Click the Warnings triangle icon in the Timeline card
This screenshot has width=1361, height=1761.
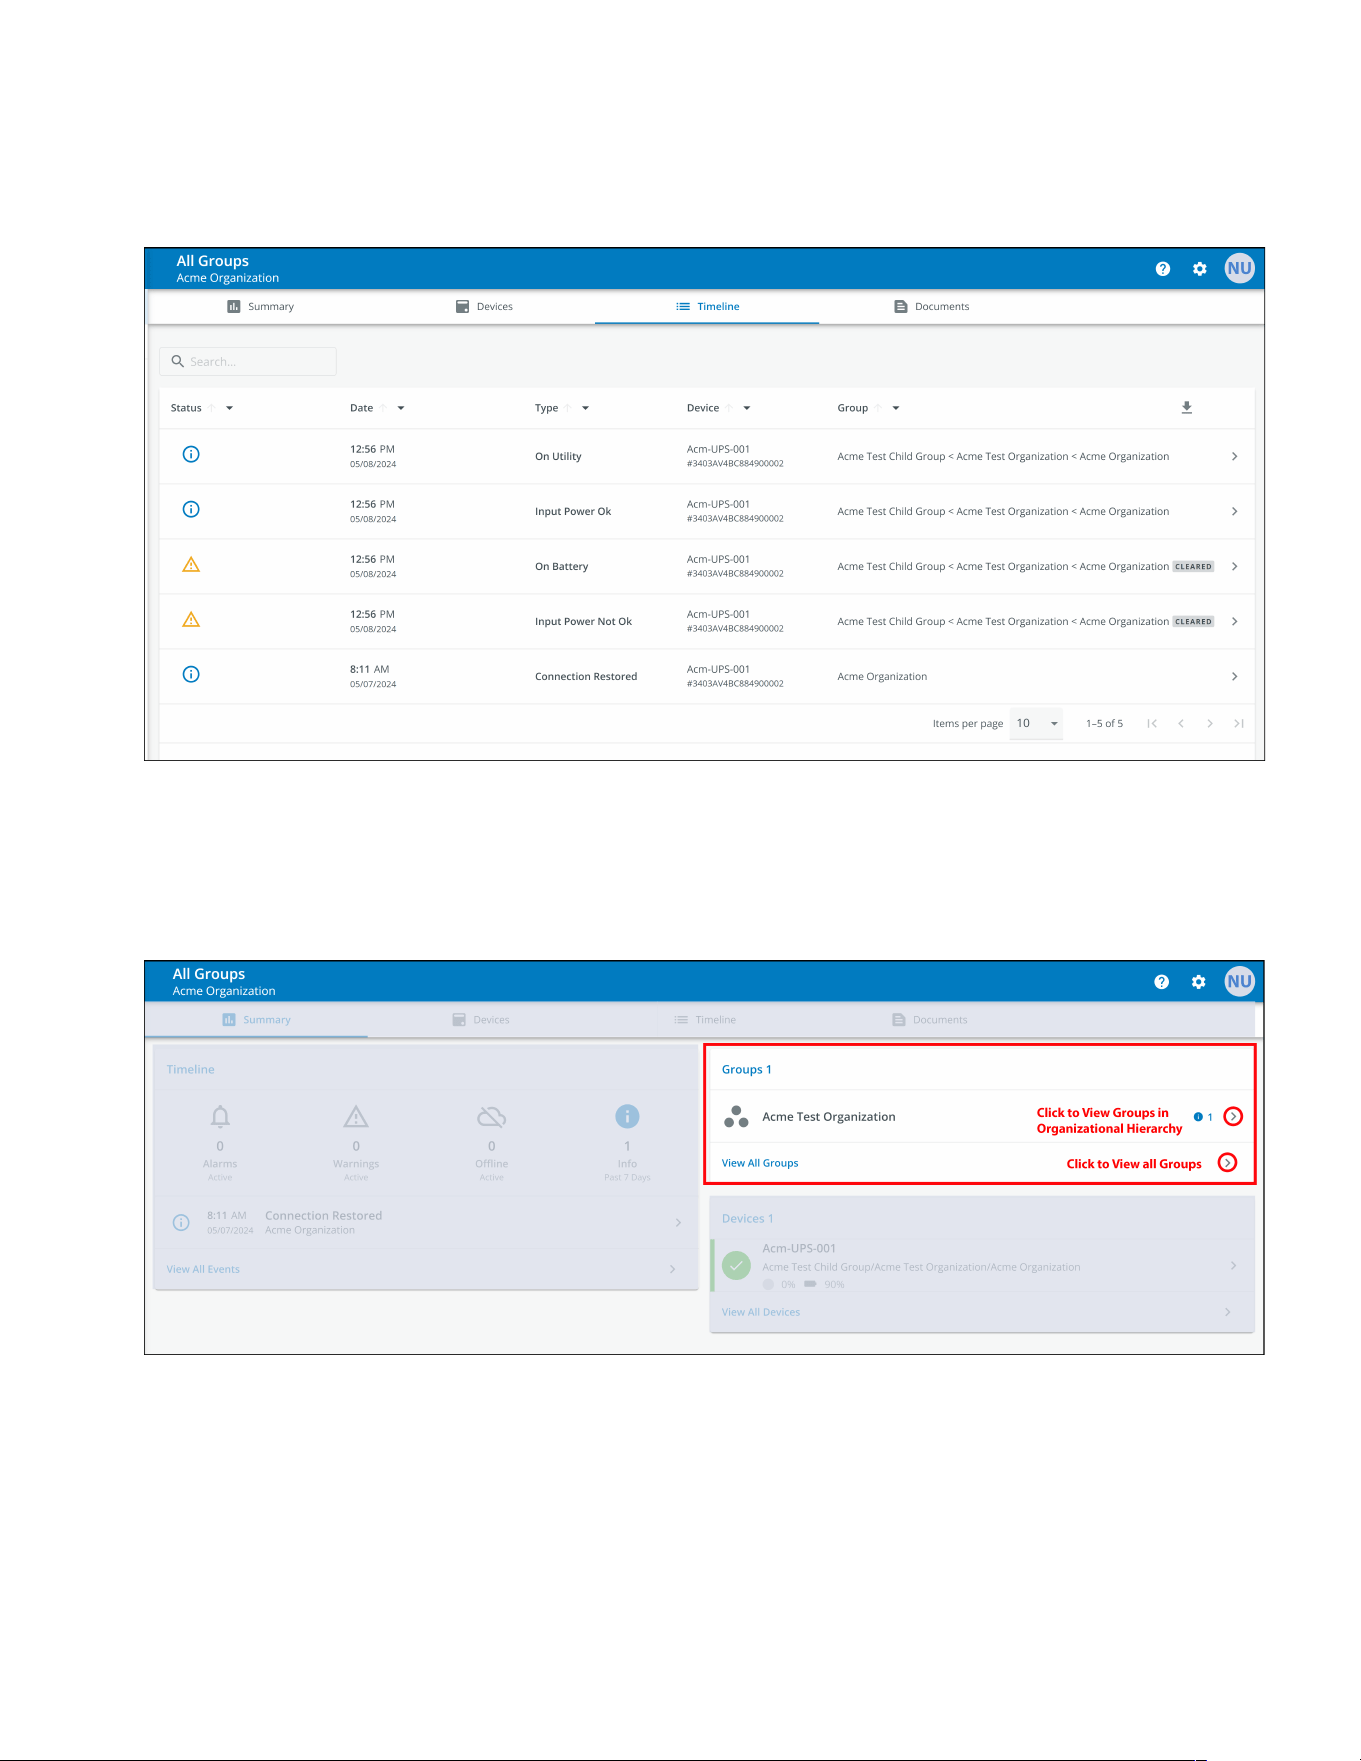[356, 1116]
